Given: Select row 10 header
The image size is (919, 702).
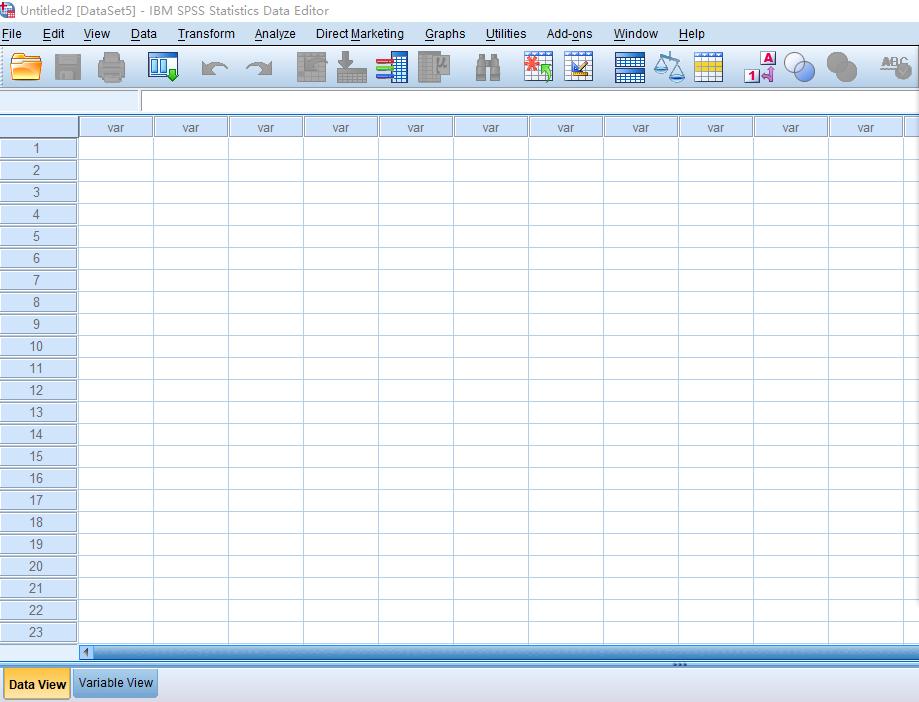Looking at the screenshot, I should (37, 346).
